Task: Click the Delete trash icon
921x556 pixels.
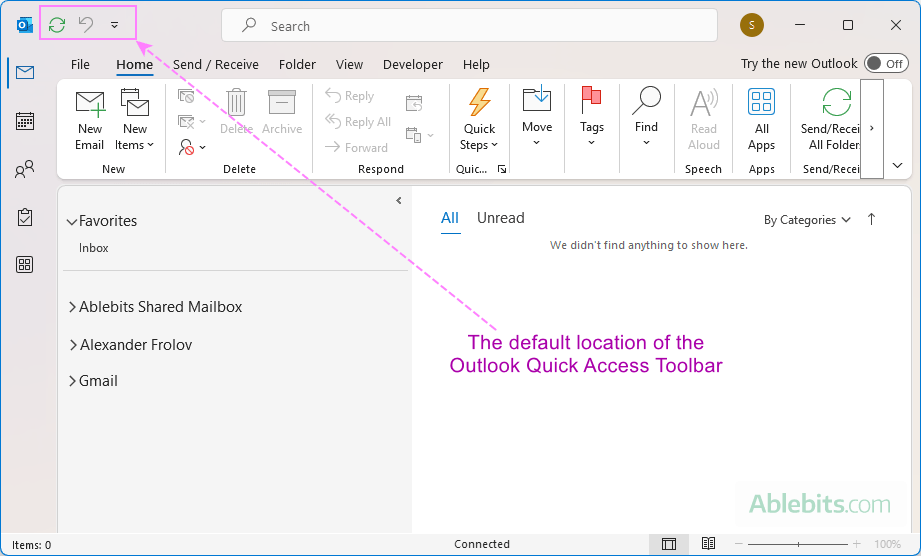Action: click(237, 112)
